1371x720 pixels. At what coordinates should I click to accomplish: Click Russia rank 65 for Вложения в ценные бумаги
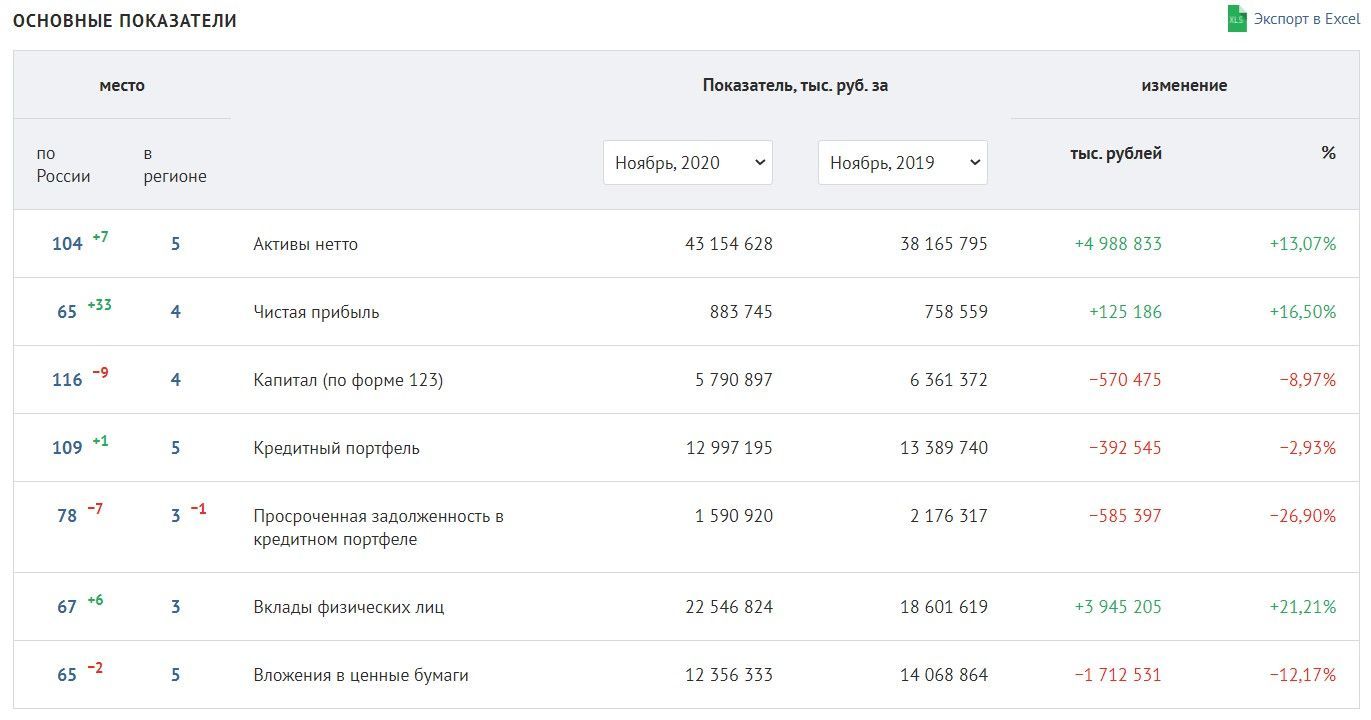click(x=67, y=675)
